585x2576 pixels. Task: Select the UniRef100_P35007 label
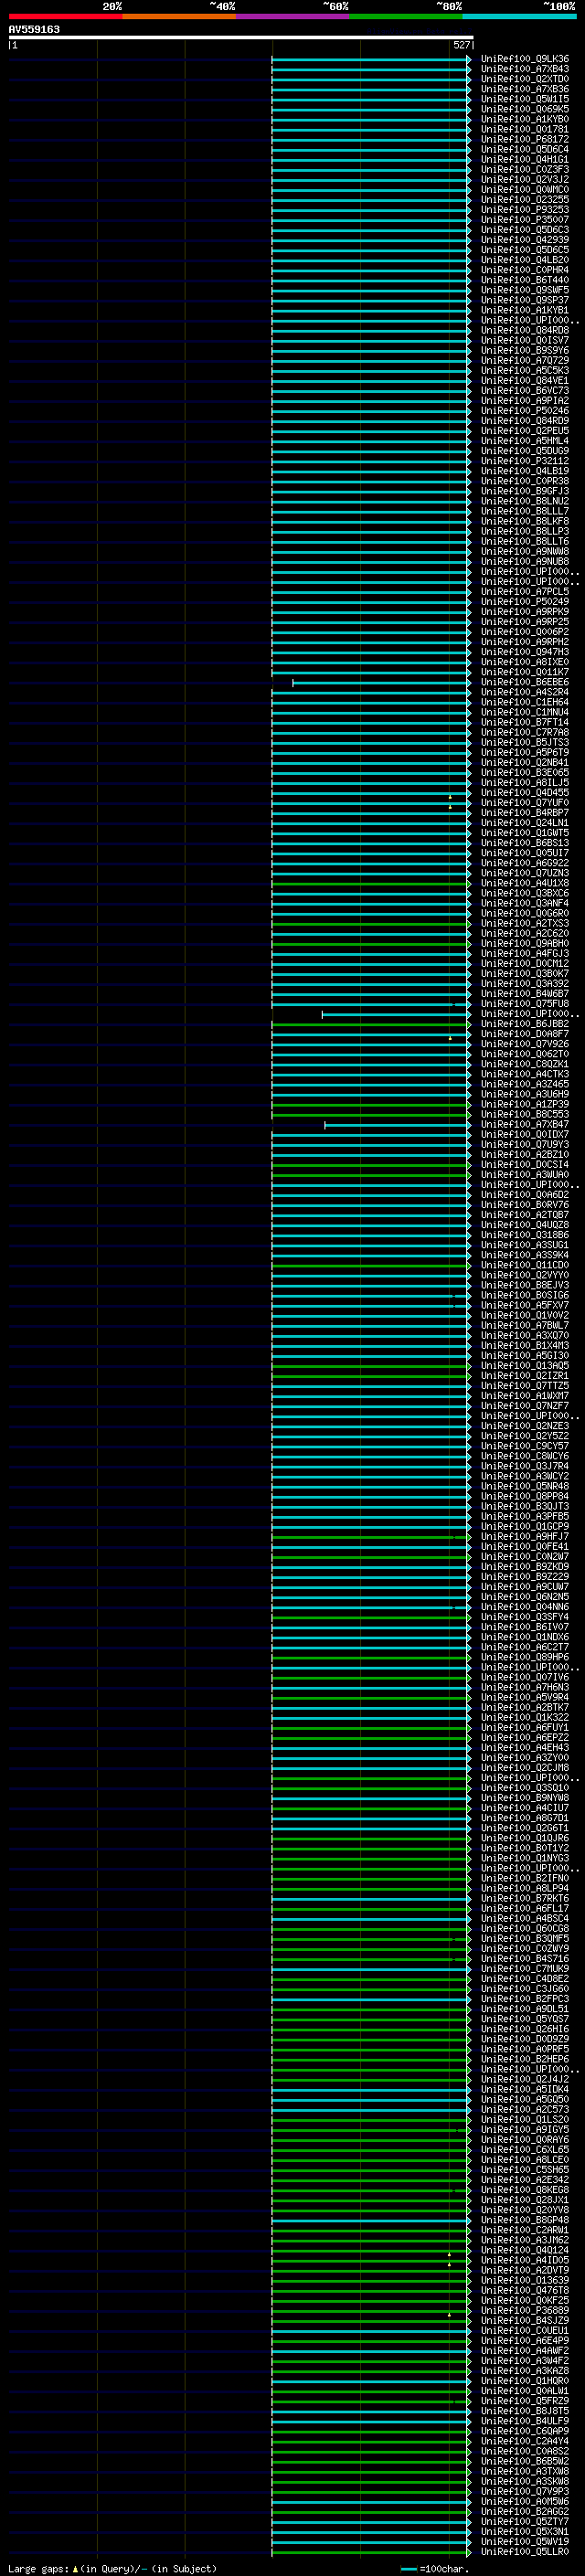[x=525, y=220]
